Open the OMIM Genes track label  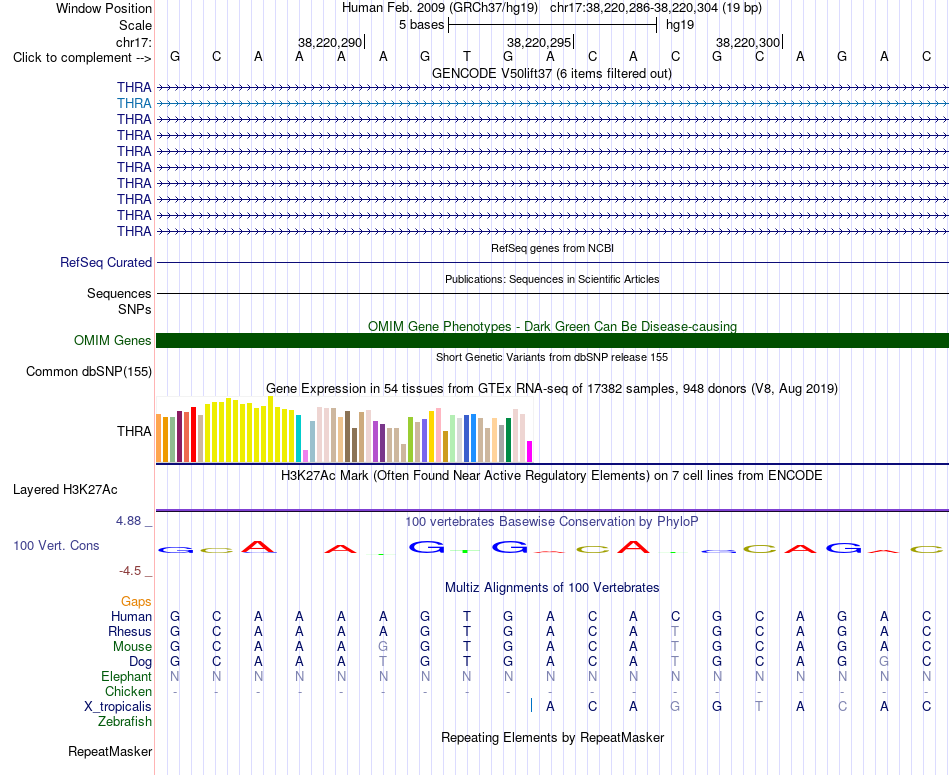(113, 341)
